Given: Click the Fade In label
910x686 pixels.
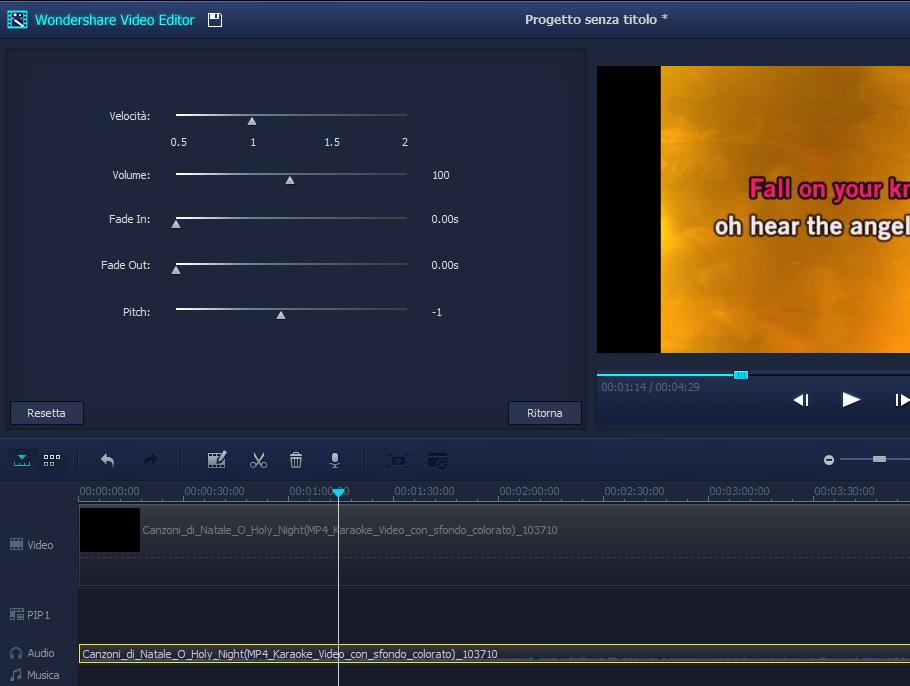Looking at the screenshot, I should coord(129,219).
